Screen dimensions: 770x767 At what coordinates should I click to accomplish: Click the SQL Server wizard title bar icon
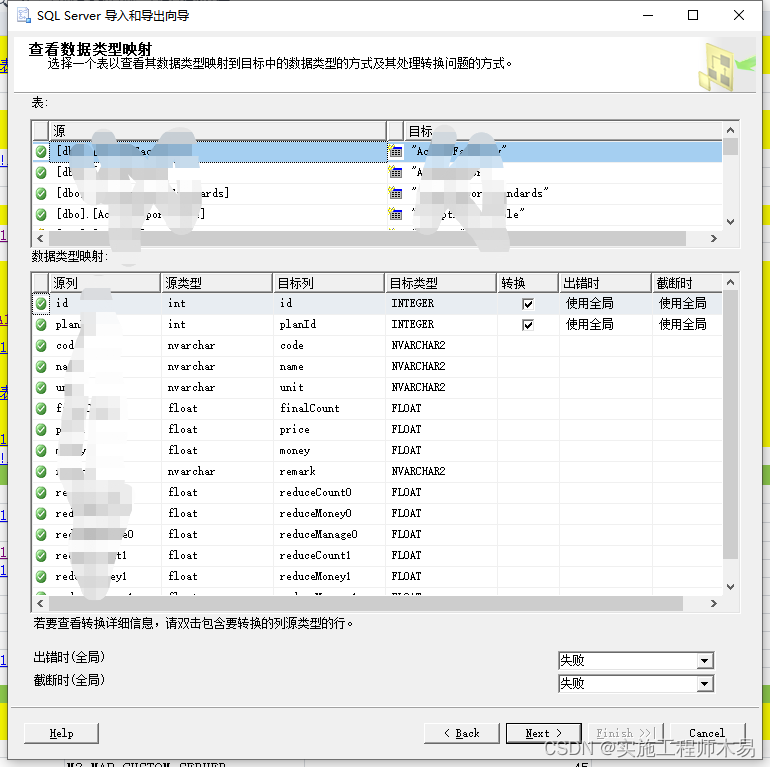(24, 15)
